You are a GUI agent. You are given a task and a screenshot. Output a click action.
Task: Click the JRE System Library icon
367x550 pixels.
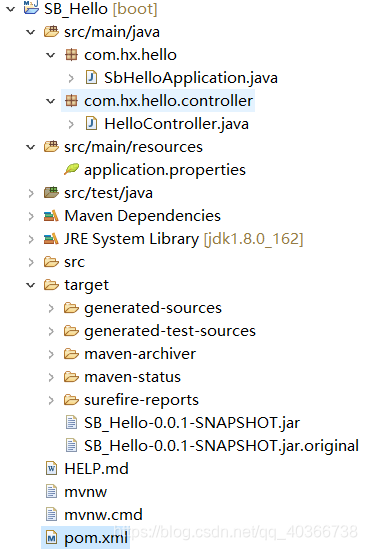pyautogui.click(x=51, y=239)
